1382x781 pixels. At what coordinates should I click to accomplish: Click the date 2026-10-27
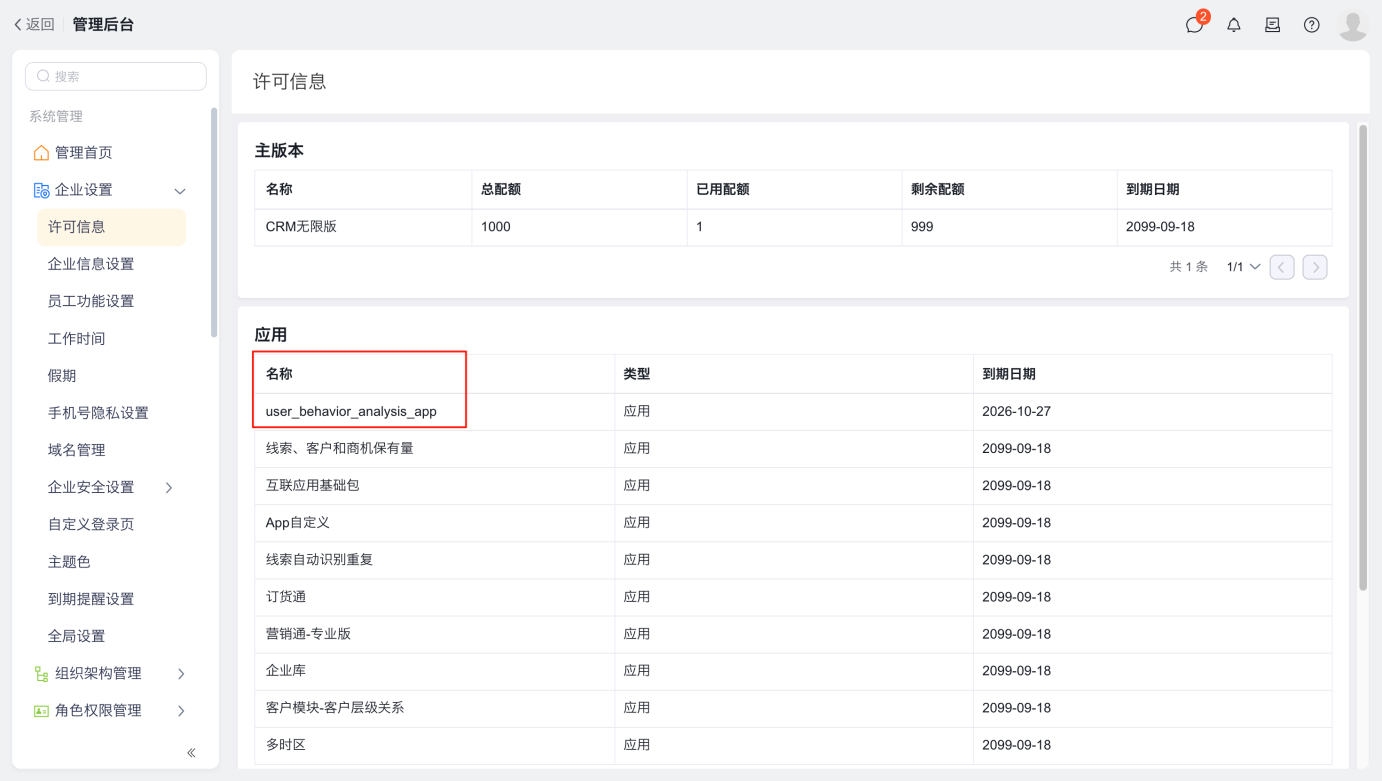[x=1016, y=411]
